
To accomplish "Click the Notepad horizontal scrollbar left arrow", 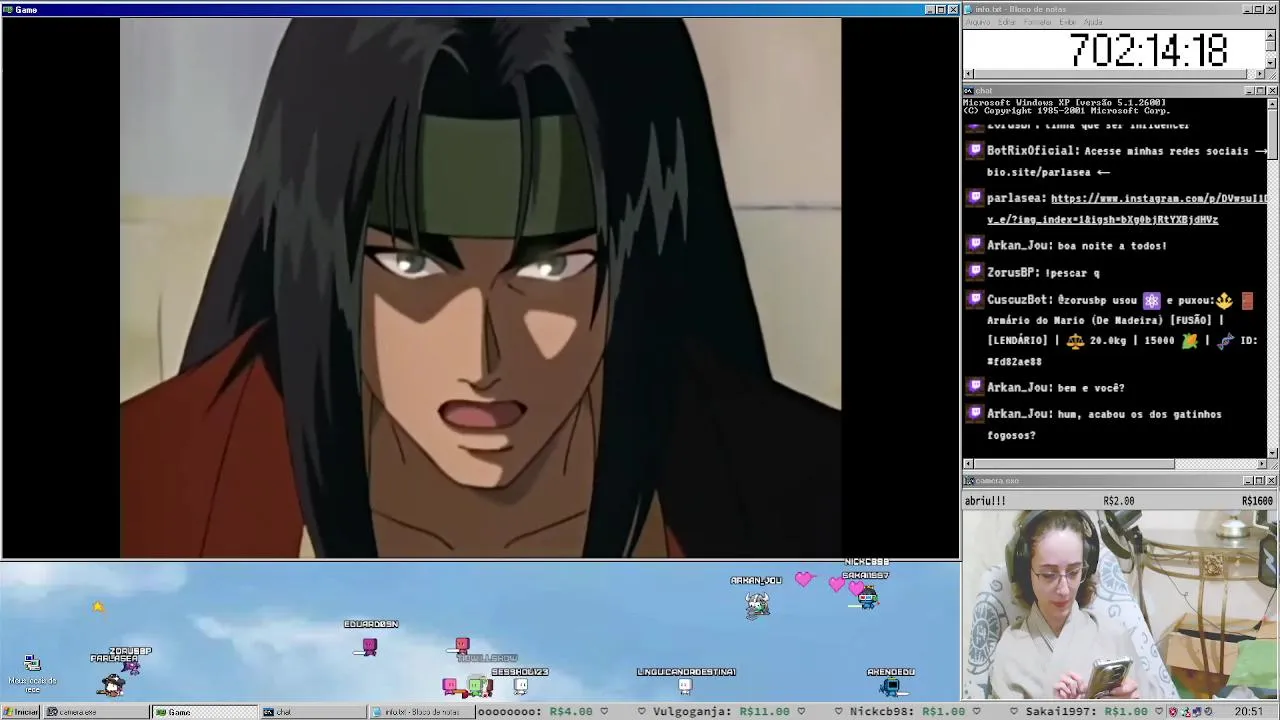I will coord(968,74).
